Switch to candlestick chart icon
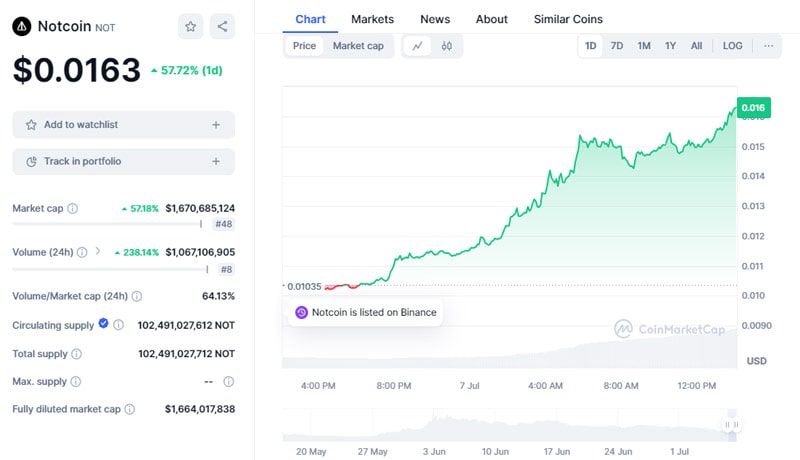The height and width of the screenshot is (460, 800). (x=446, y=46)
